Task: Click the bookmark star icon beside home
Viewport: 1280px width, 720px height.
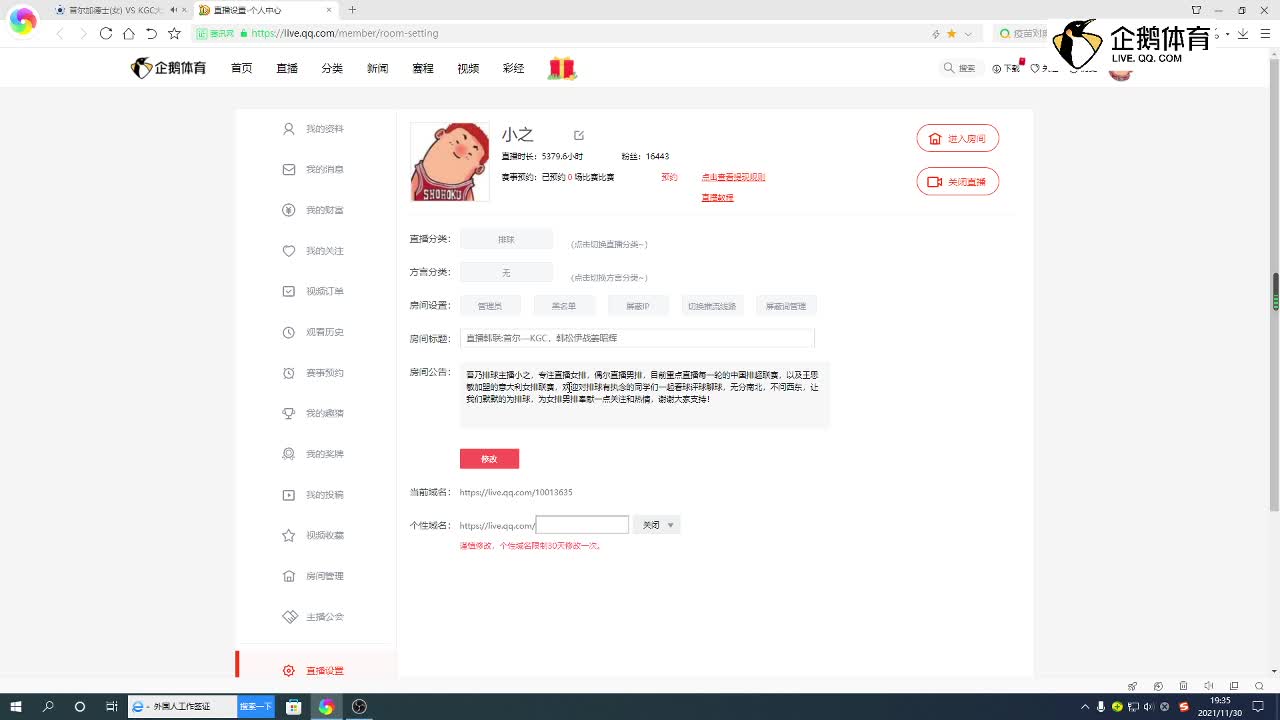Action: [174, 33]
